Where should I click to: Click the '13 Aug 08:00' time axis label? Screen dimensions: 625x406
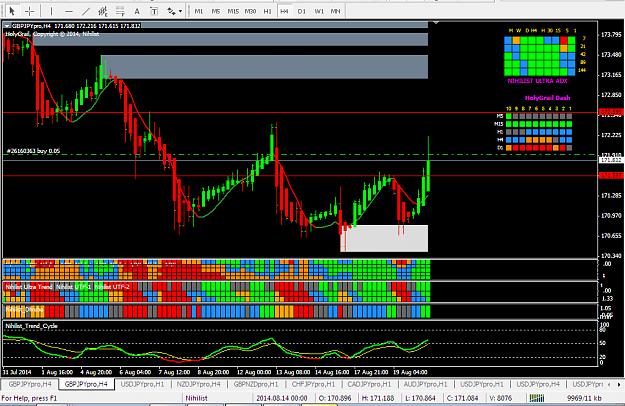point(293,372)
